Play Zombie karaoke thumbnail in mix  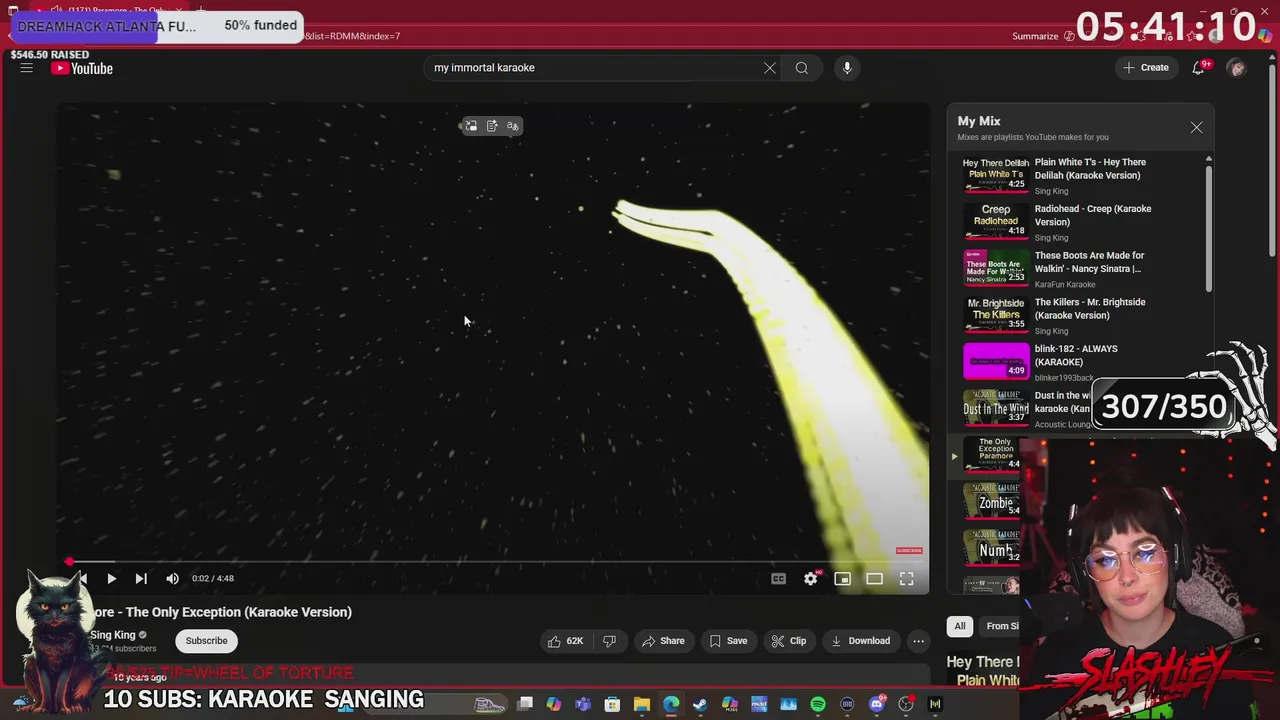(992, 502)
